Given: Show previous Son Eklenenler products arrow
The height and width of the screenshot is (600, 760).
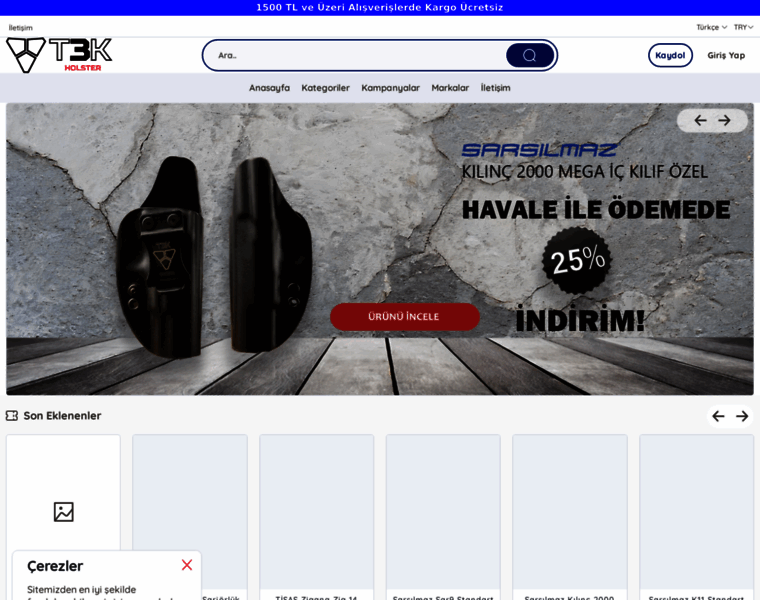Looking at the screenshot, I should [x=718, y=416].
